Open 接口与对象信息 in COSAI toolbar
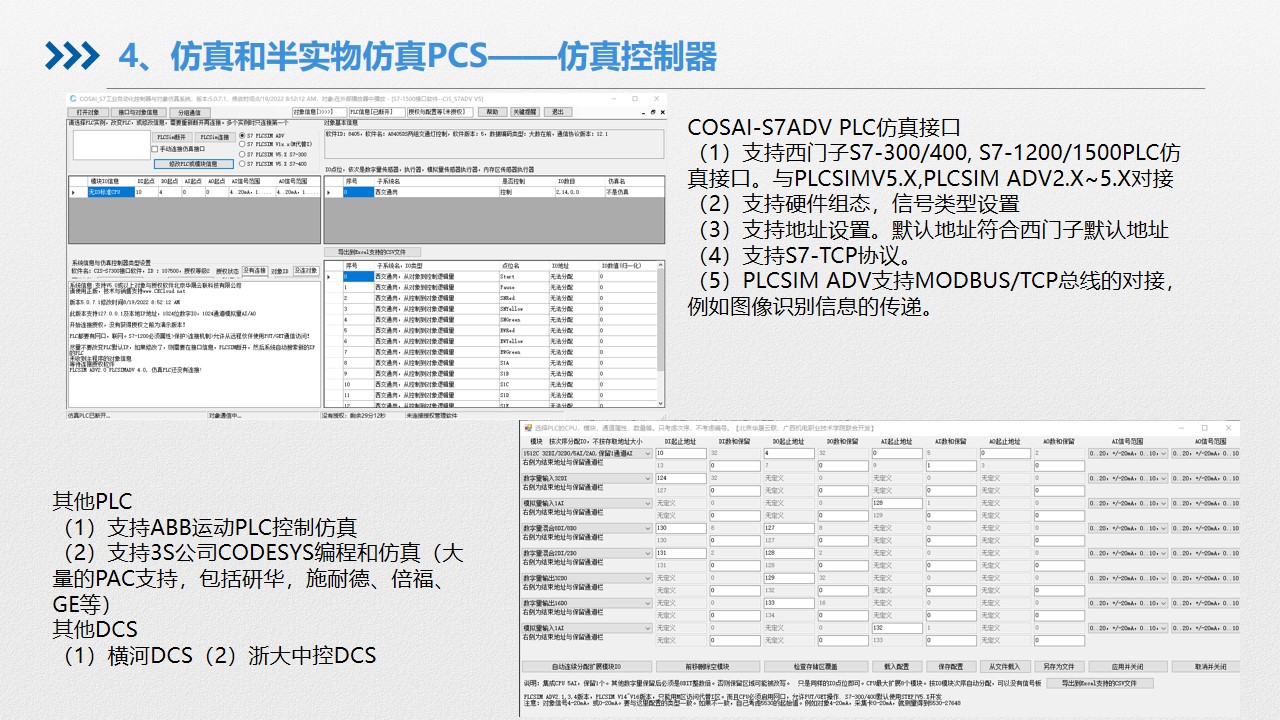The height and width of the screenshot is (720, 1280). tap(139, 112)
